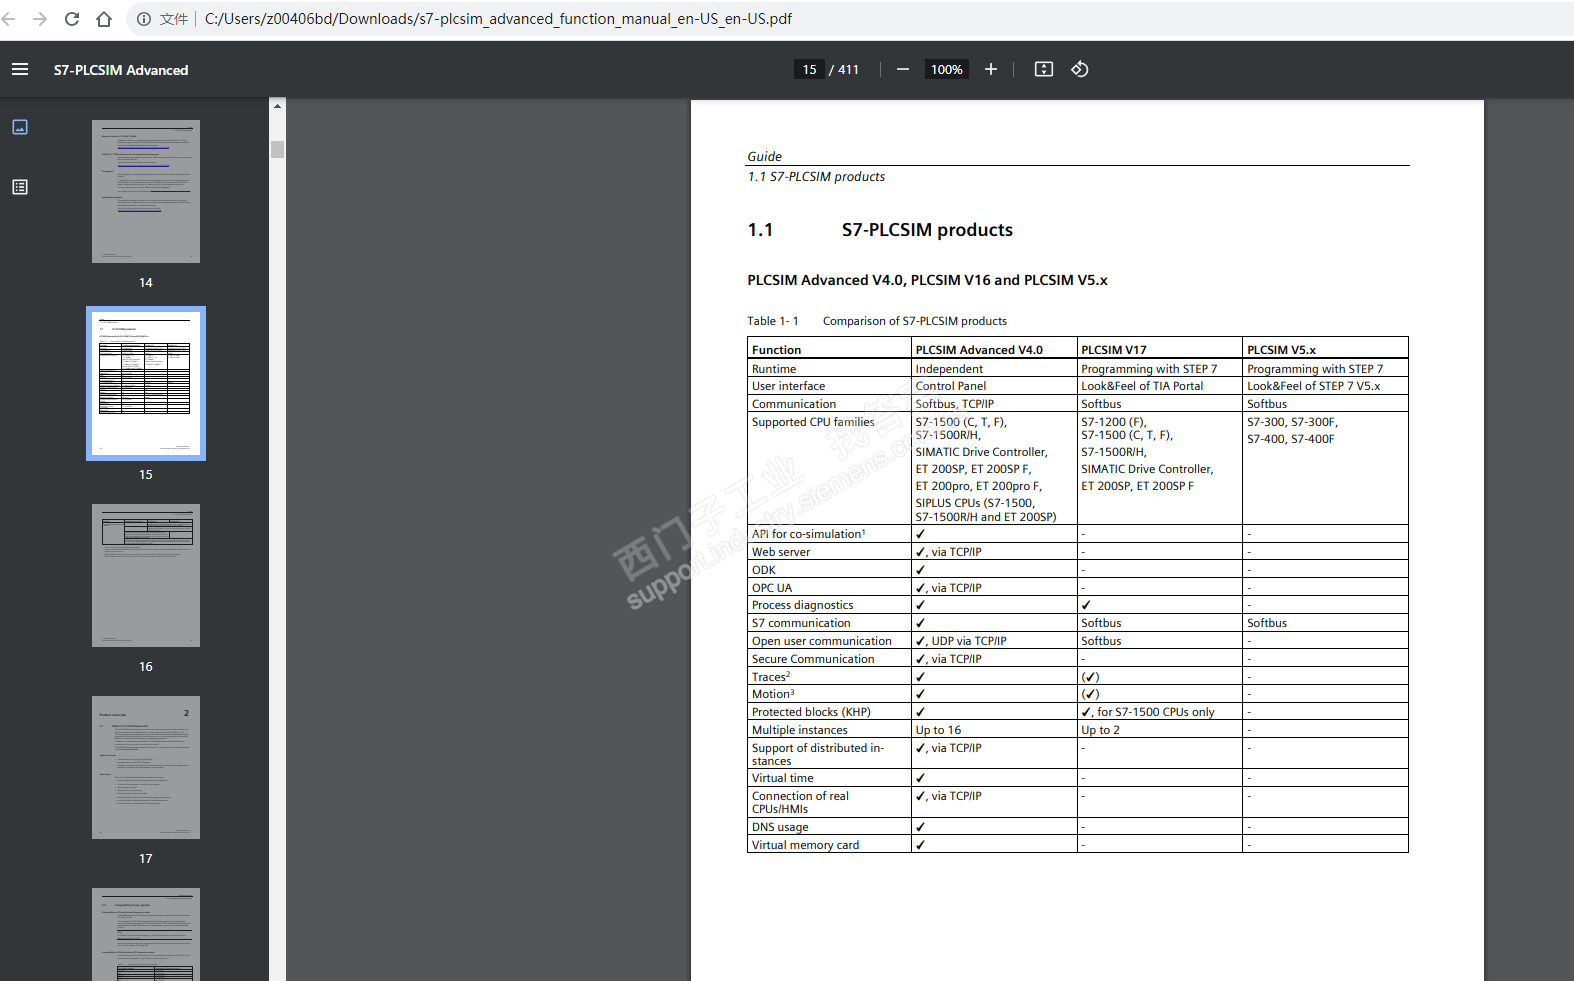Click the 'Traces' row label
The height and width of the screenshot is (981, 1574).
coord(771,677)
